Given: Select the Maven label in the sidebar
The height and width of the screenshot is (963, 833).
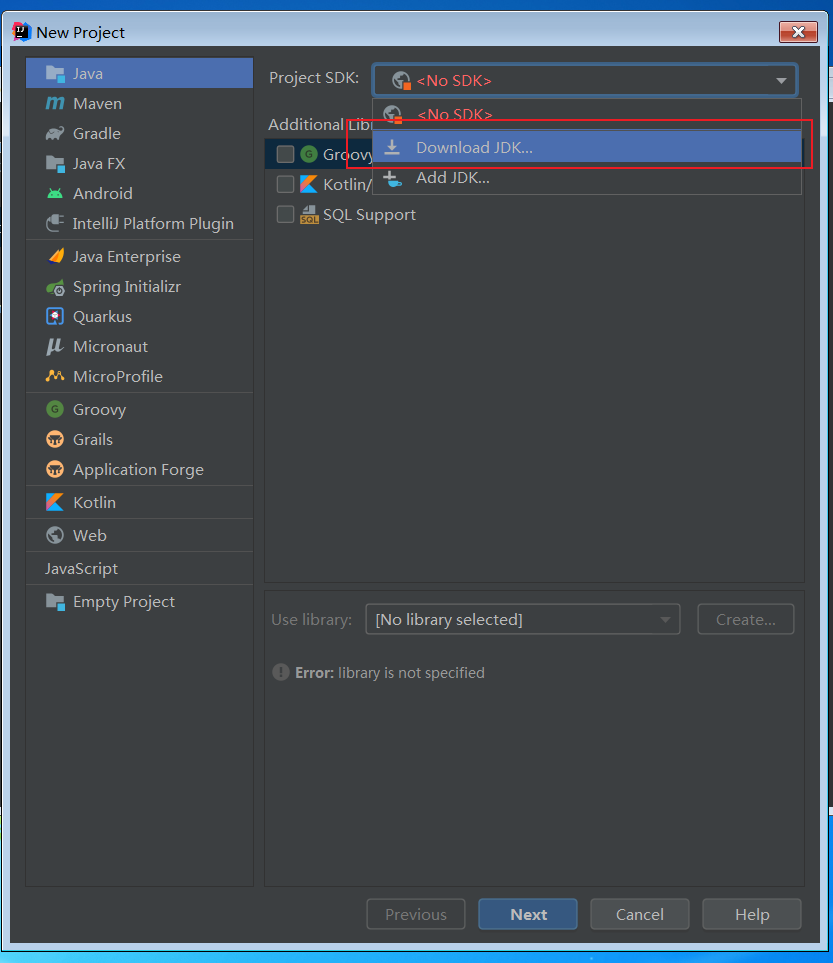Looking at the screenshot, I should coord(97,104).
